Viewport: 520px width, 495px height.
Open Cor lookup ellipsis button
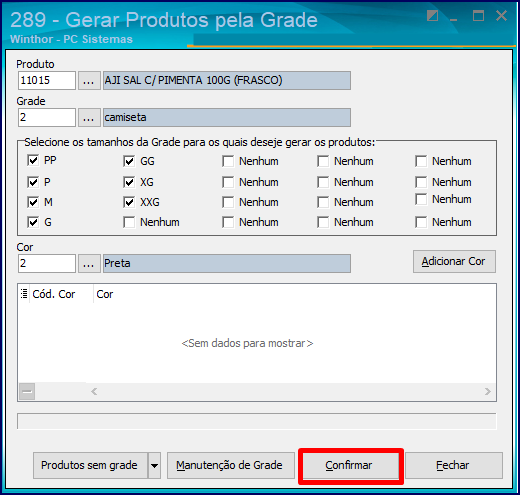click(x=89, y=264)
